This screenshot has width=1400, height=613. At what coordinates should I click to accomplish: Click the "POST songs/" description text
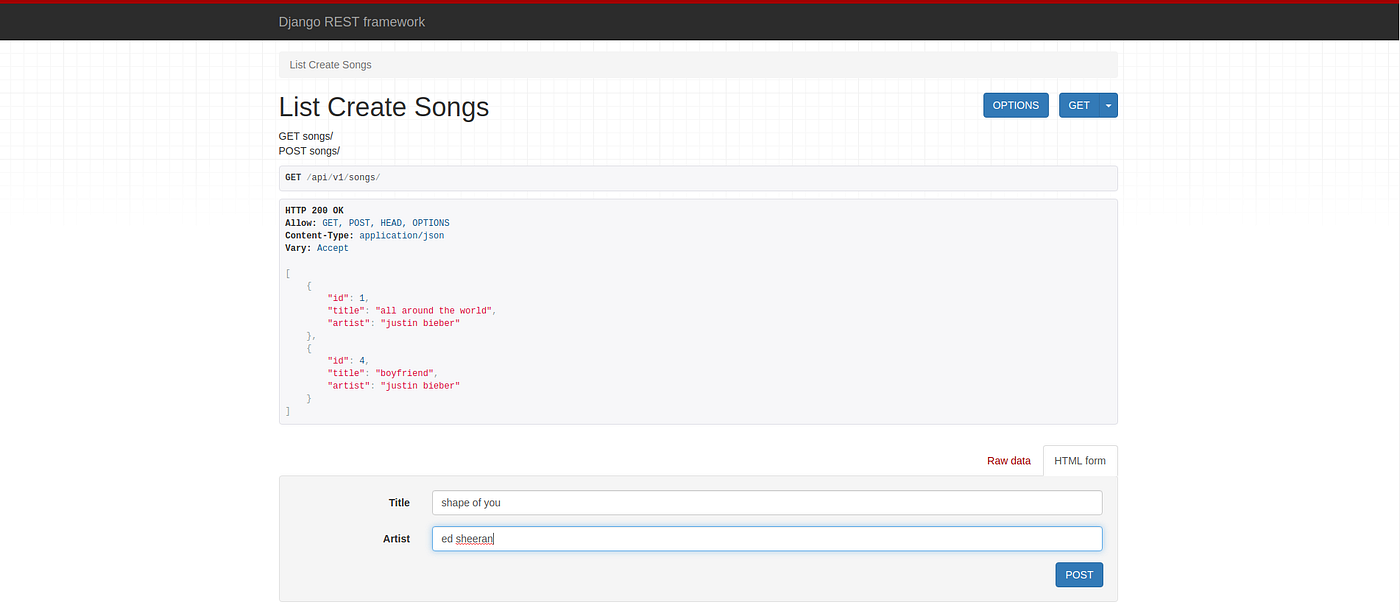tap(309, 151)
